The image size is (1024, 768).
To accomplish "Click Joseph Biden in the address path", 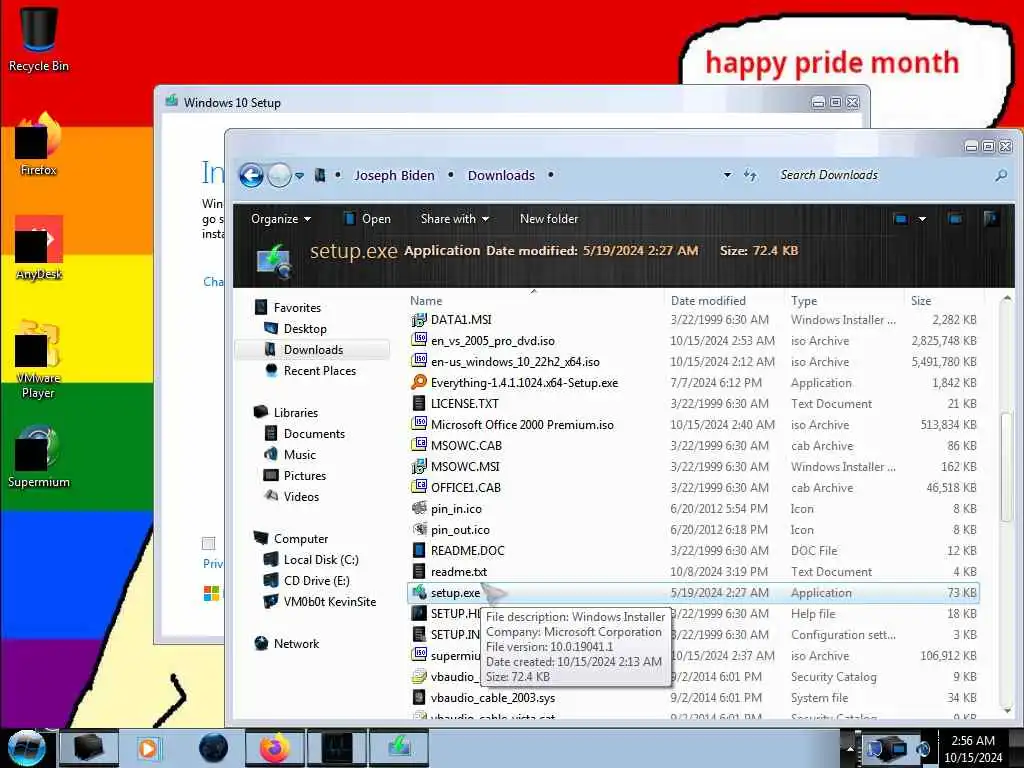I will (x=394, y=175).
